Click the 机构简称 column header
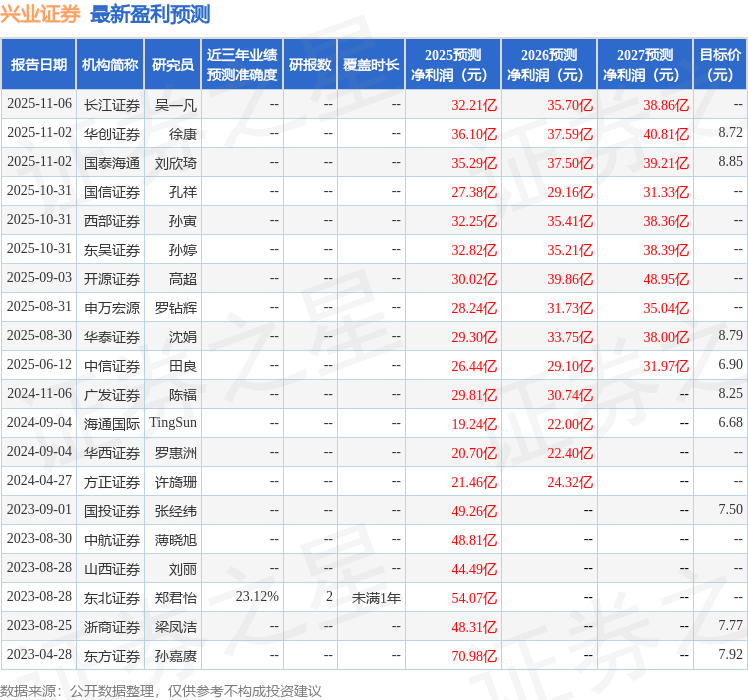Viewport: 748px width, 700px height. 110,65
